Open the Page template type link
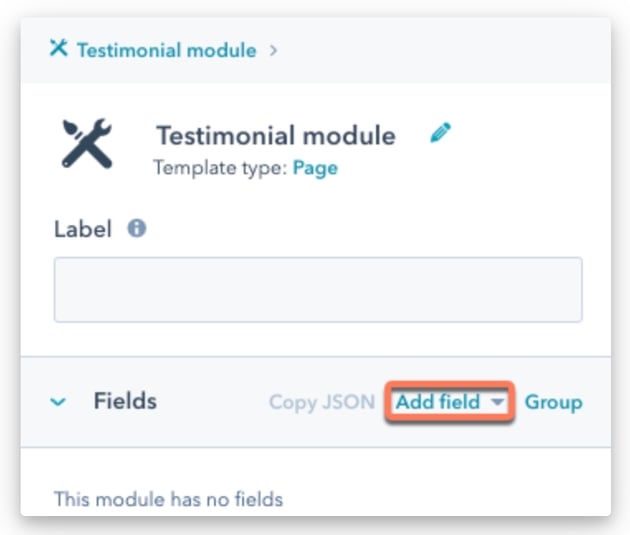630x535 pixels. tap(314, 168)
